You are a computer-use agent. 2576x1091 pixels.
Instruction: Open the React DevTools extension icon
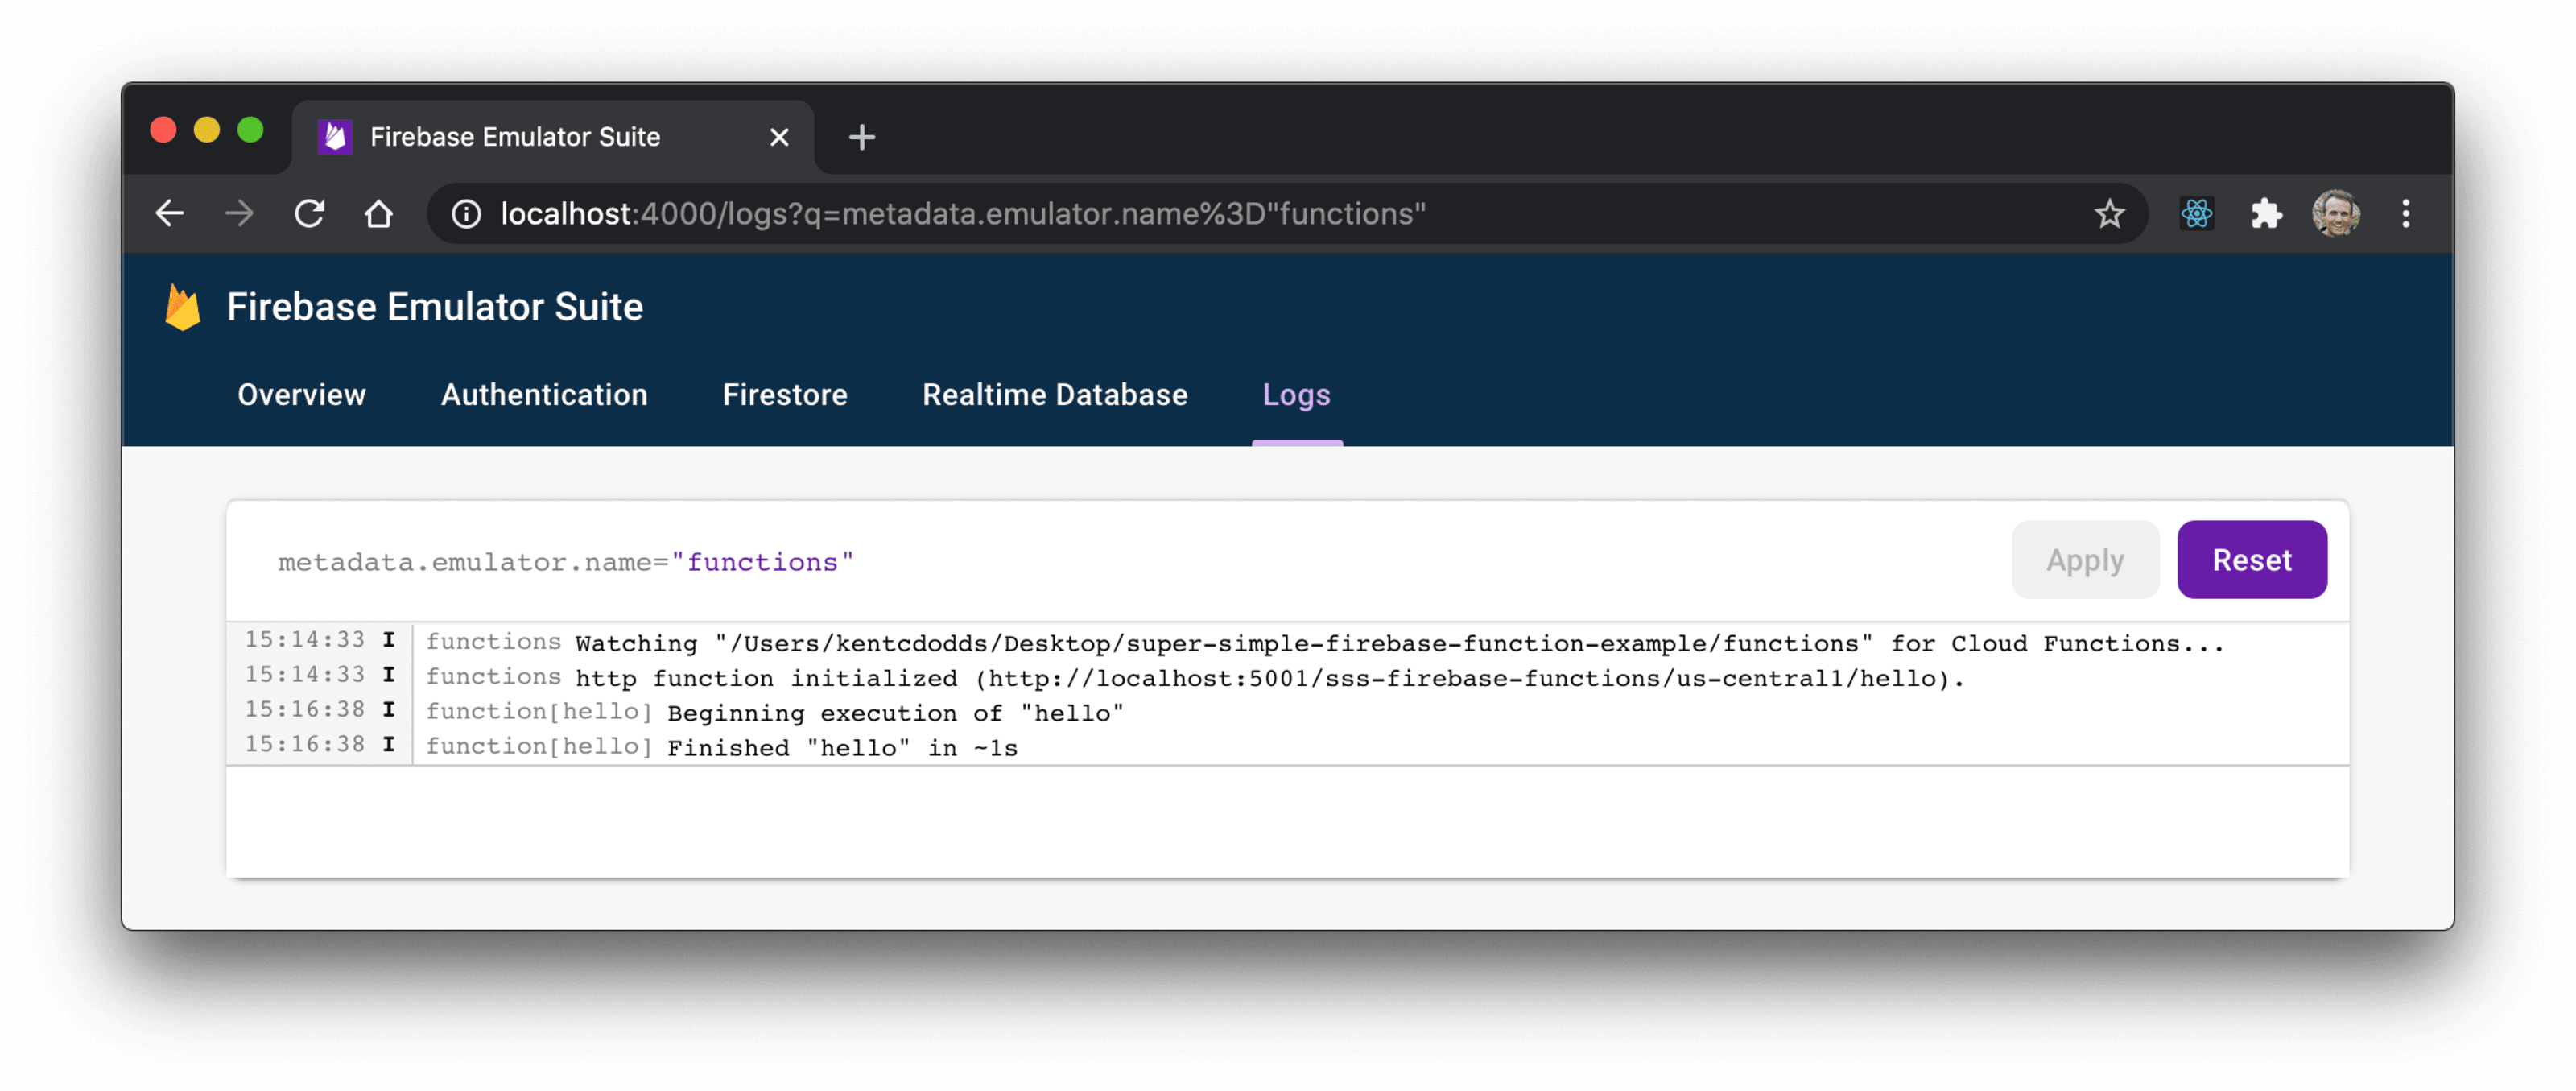tap(2196, 214)
